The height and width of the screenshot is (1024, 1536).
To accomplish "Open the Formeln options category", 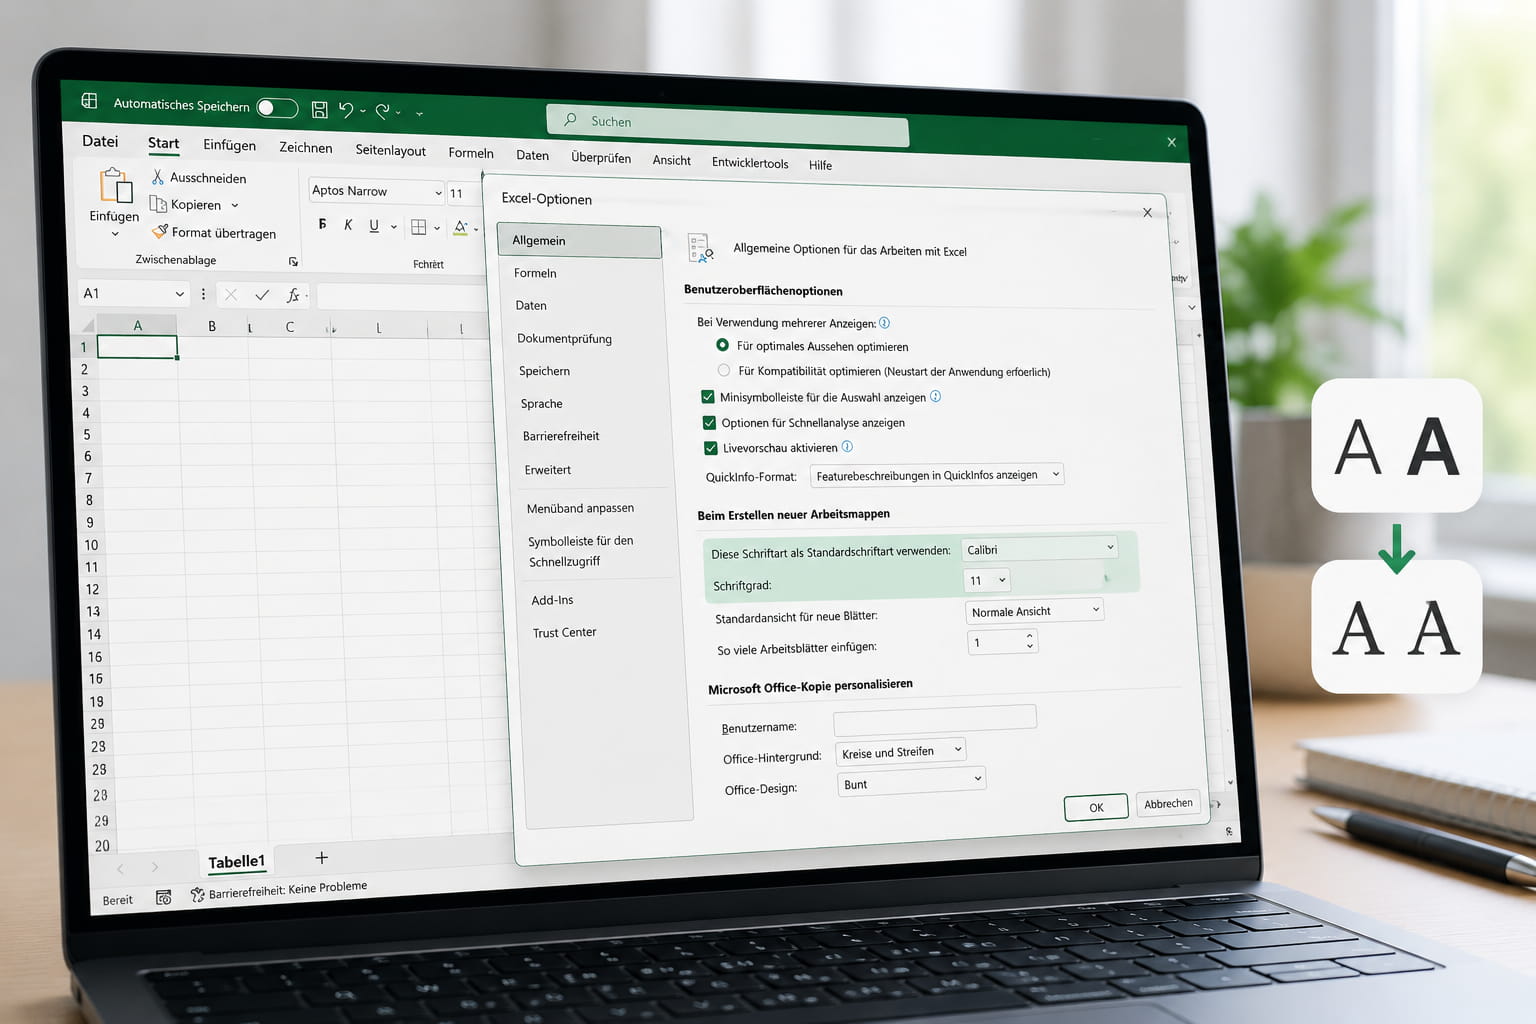I will (x=535, y=273).
